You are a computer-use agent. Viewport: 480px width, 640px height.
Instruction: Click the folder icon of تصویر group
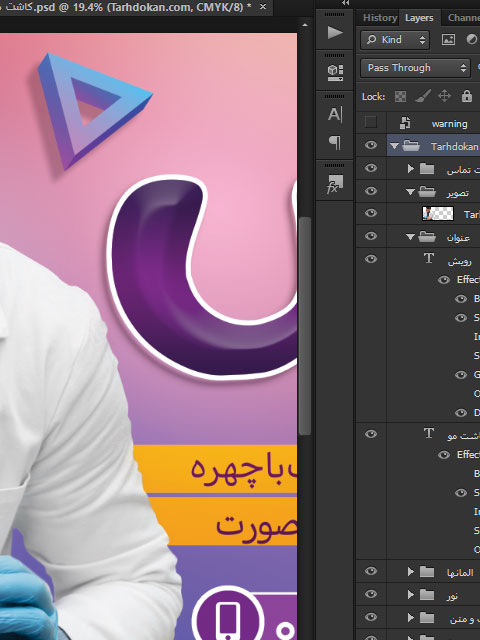pos(427,191)
